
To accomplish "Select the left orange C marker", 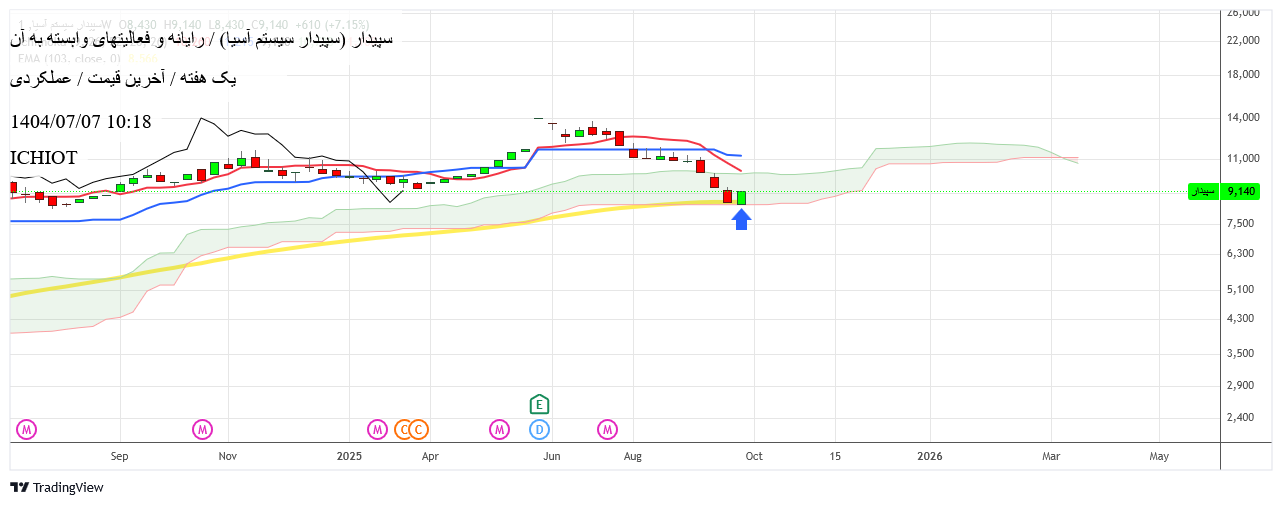I will click(x=404, y=430).
